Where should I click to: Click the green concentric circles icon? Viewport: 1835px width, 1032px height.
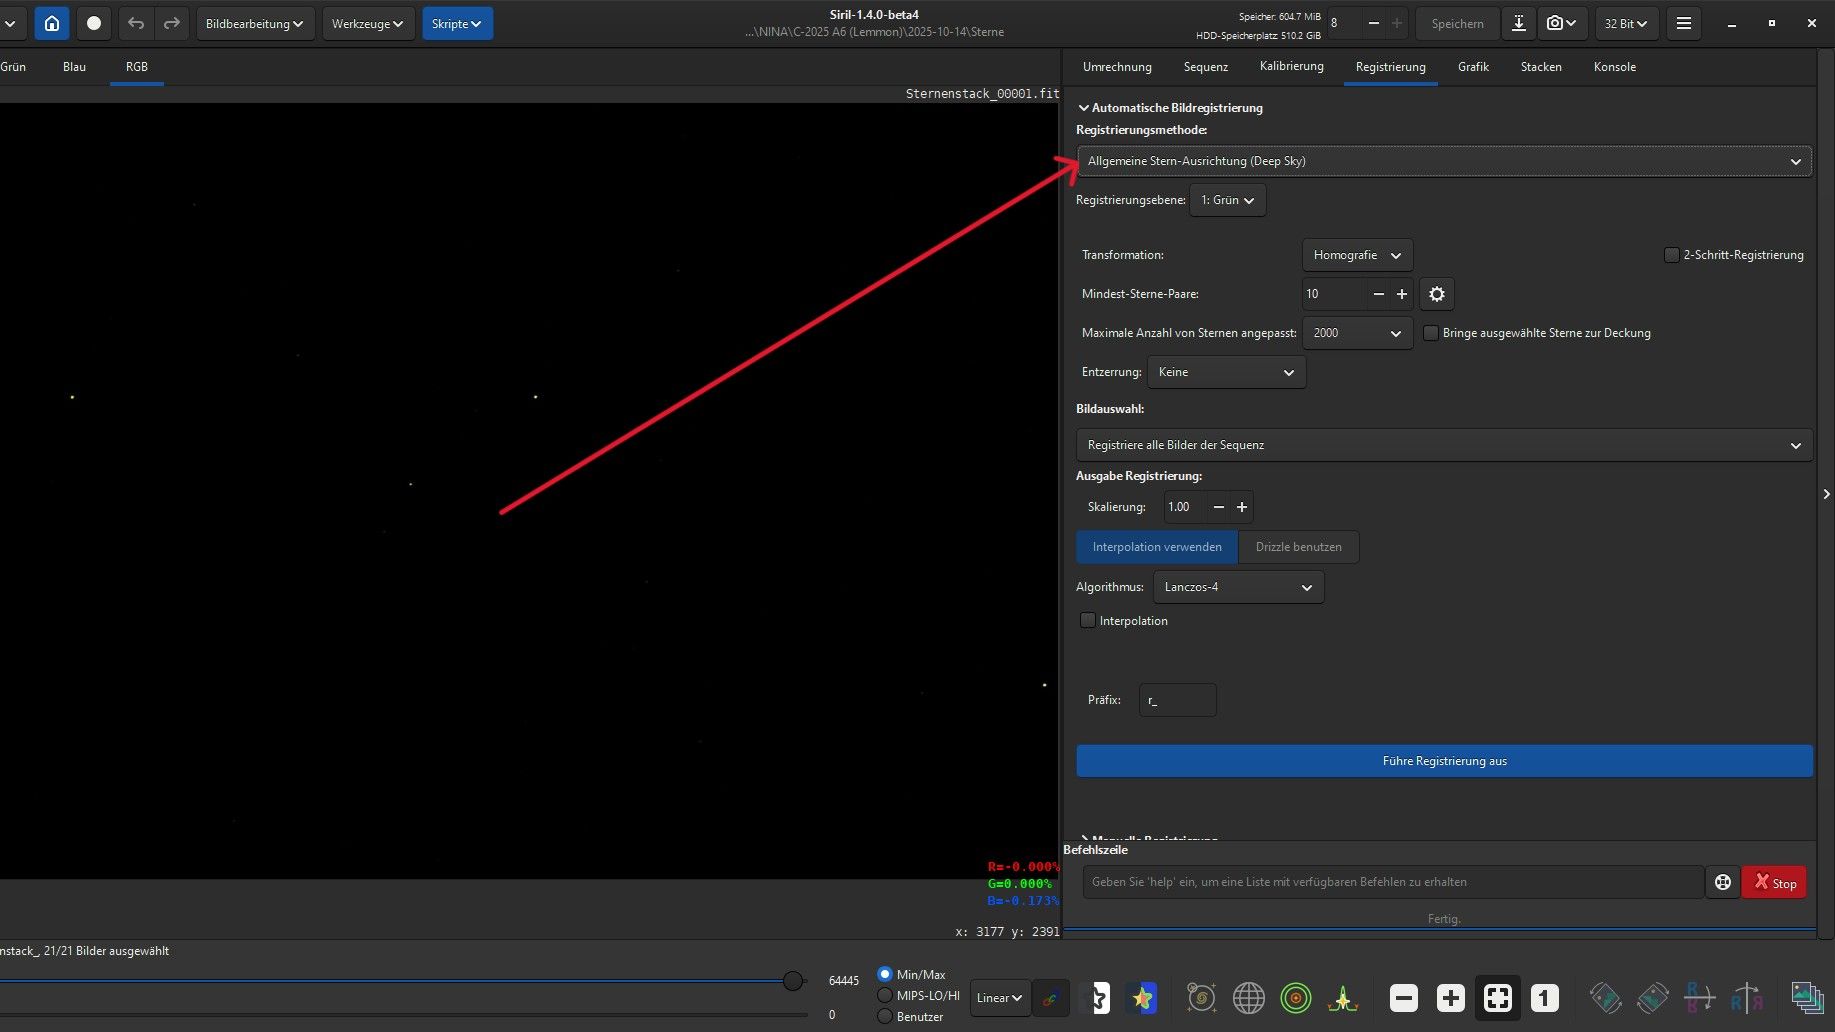[1295, 997]
